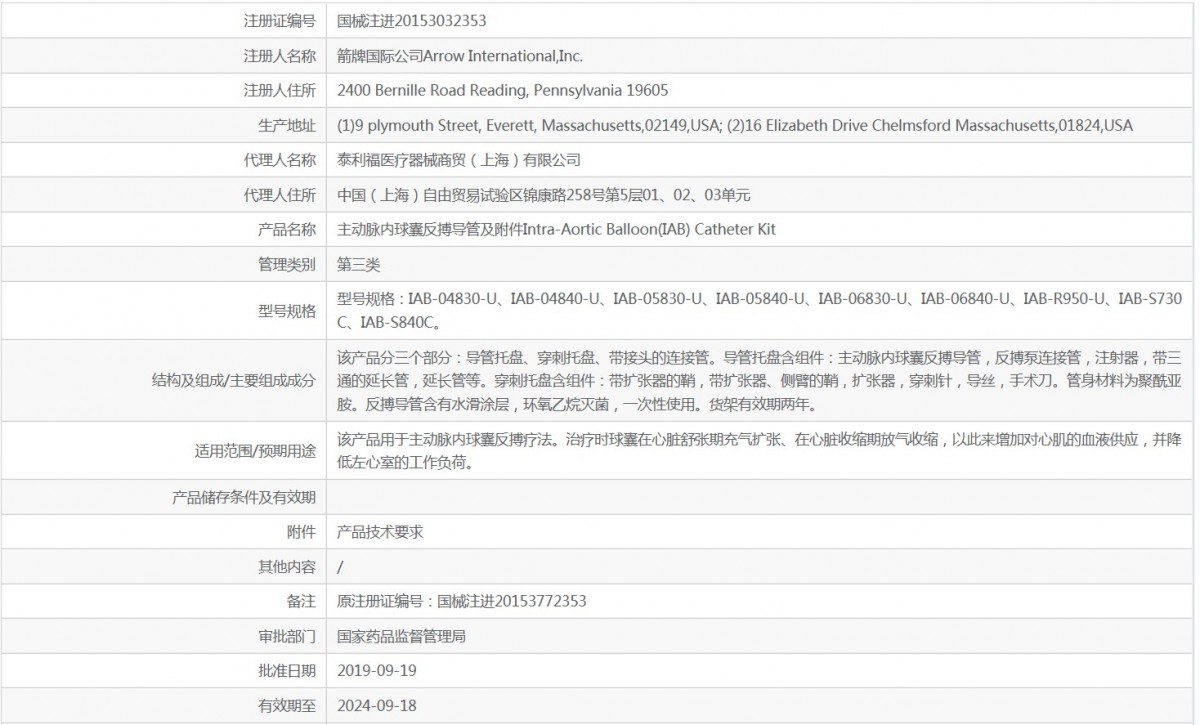The image size is (1200, 725).
Task: Click the 代理人住所 label
Action: 280,195
